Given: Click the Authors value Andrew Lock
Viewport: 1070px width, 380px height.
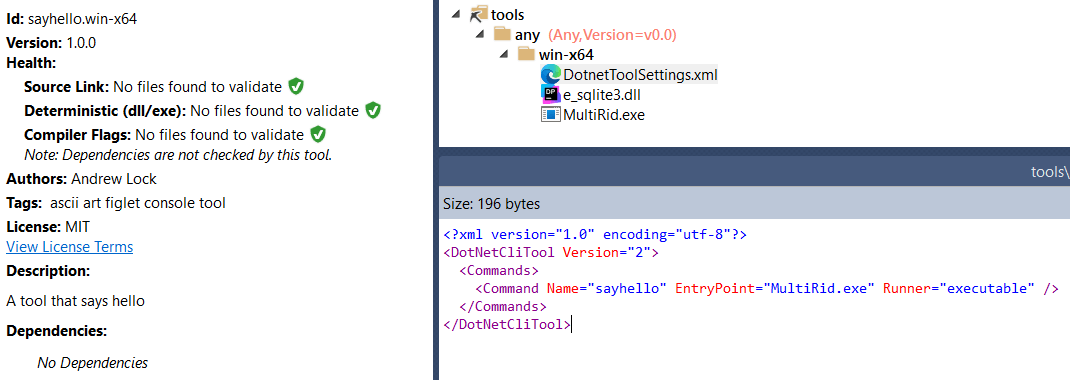Looking at the screenshot, I should [114, 179].
